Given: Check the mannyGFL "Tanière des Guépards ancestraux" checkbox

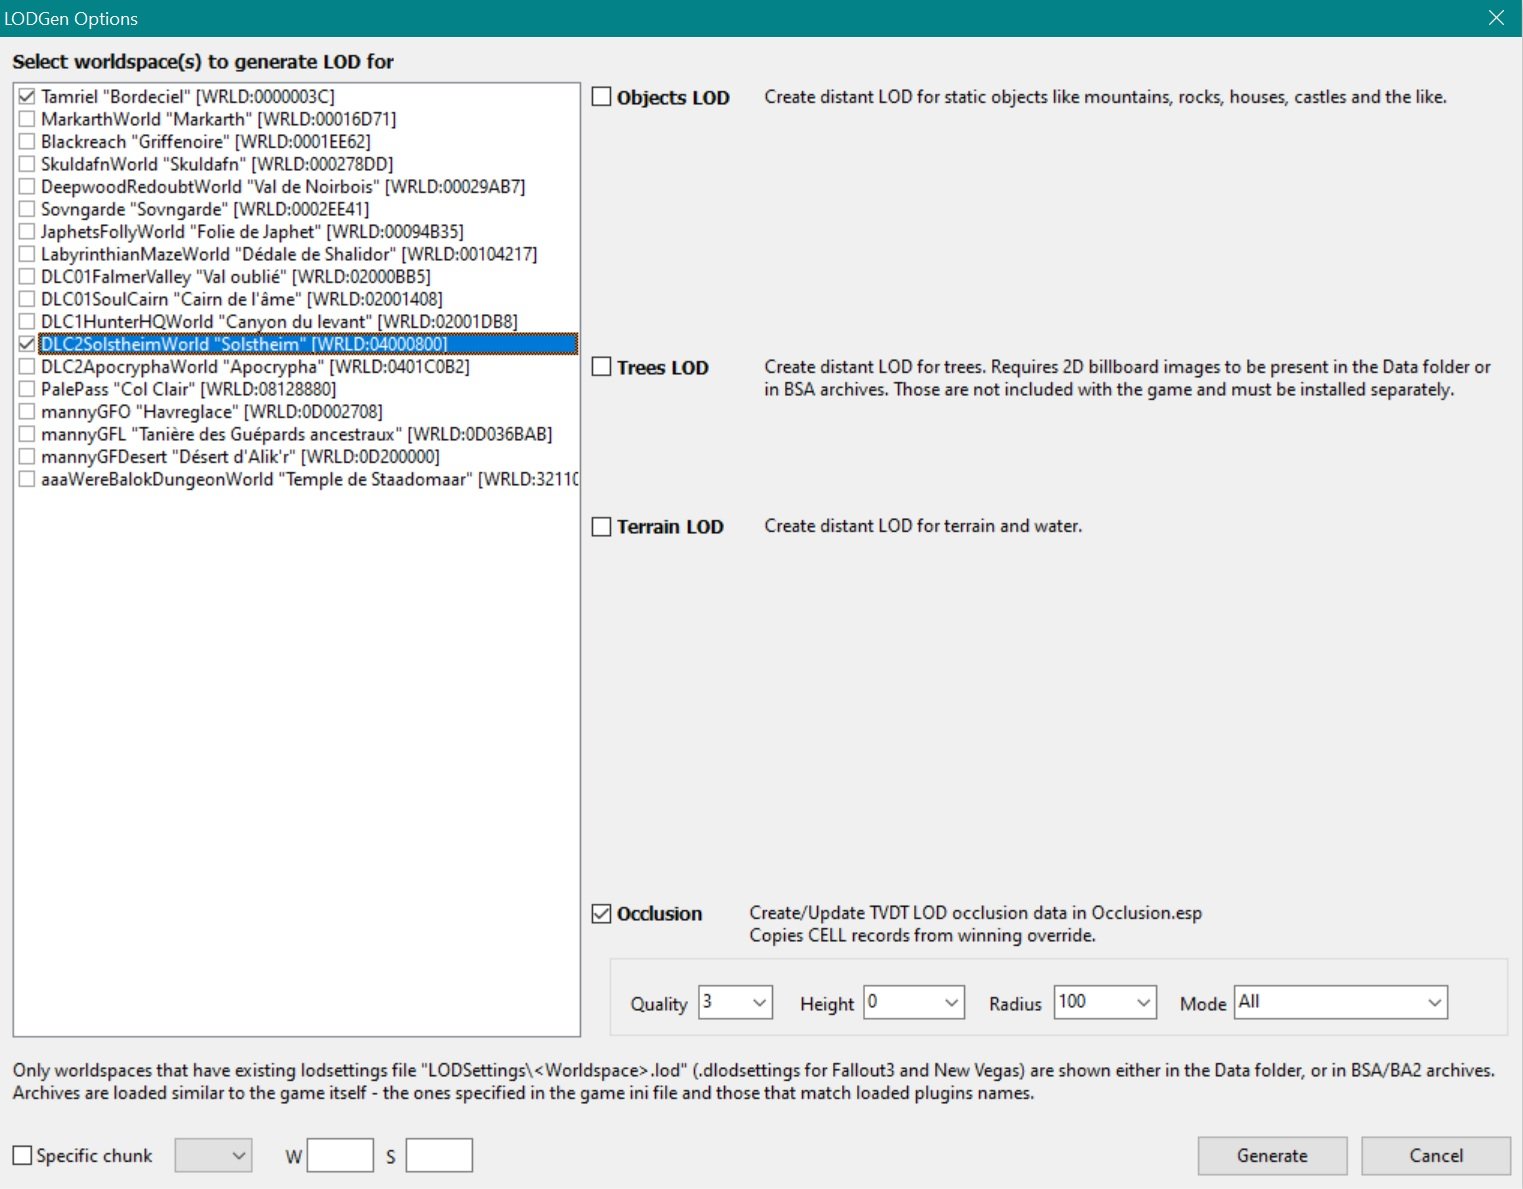Looking at the screenshot, I should (x=27, y=434).
